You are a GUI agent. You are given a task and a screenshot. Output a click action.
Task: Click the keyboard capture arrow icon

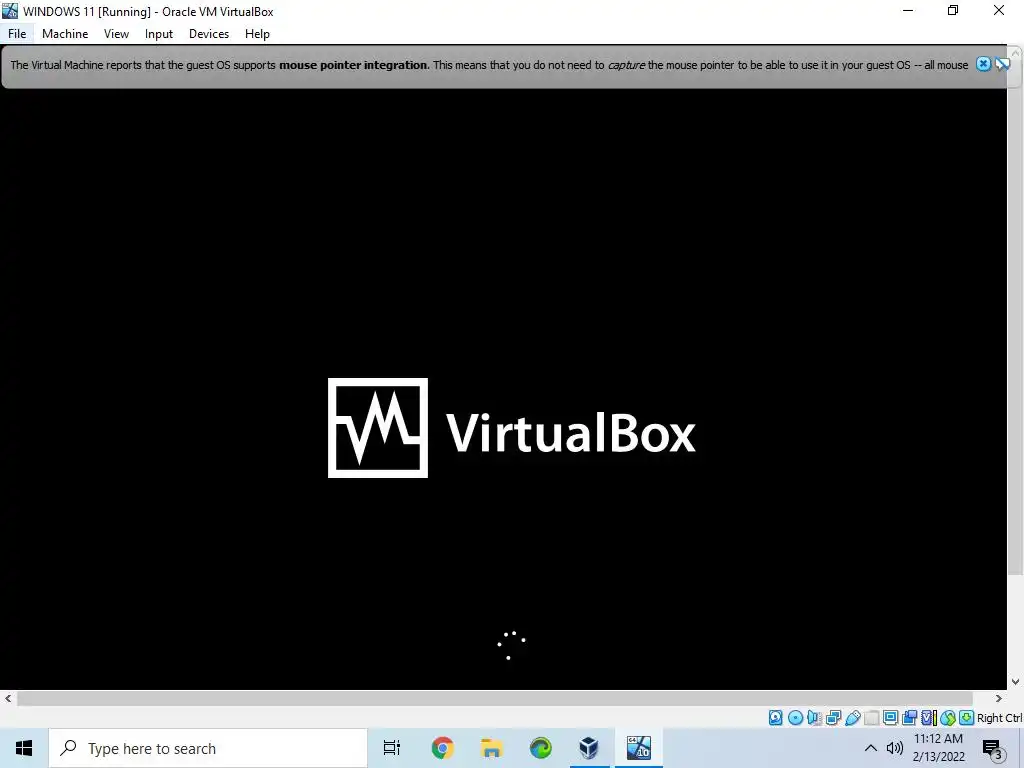coord(967,718)
